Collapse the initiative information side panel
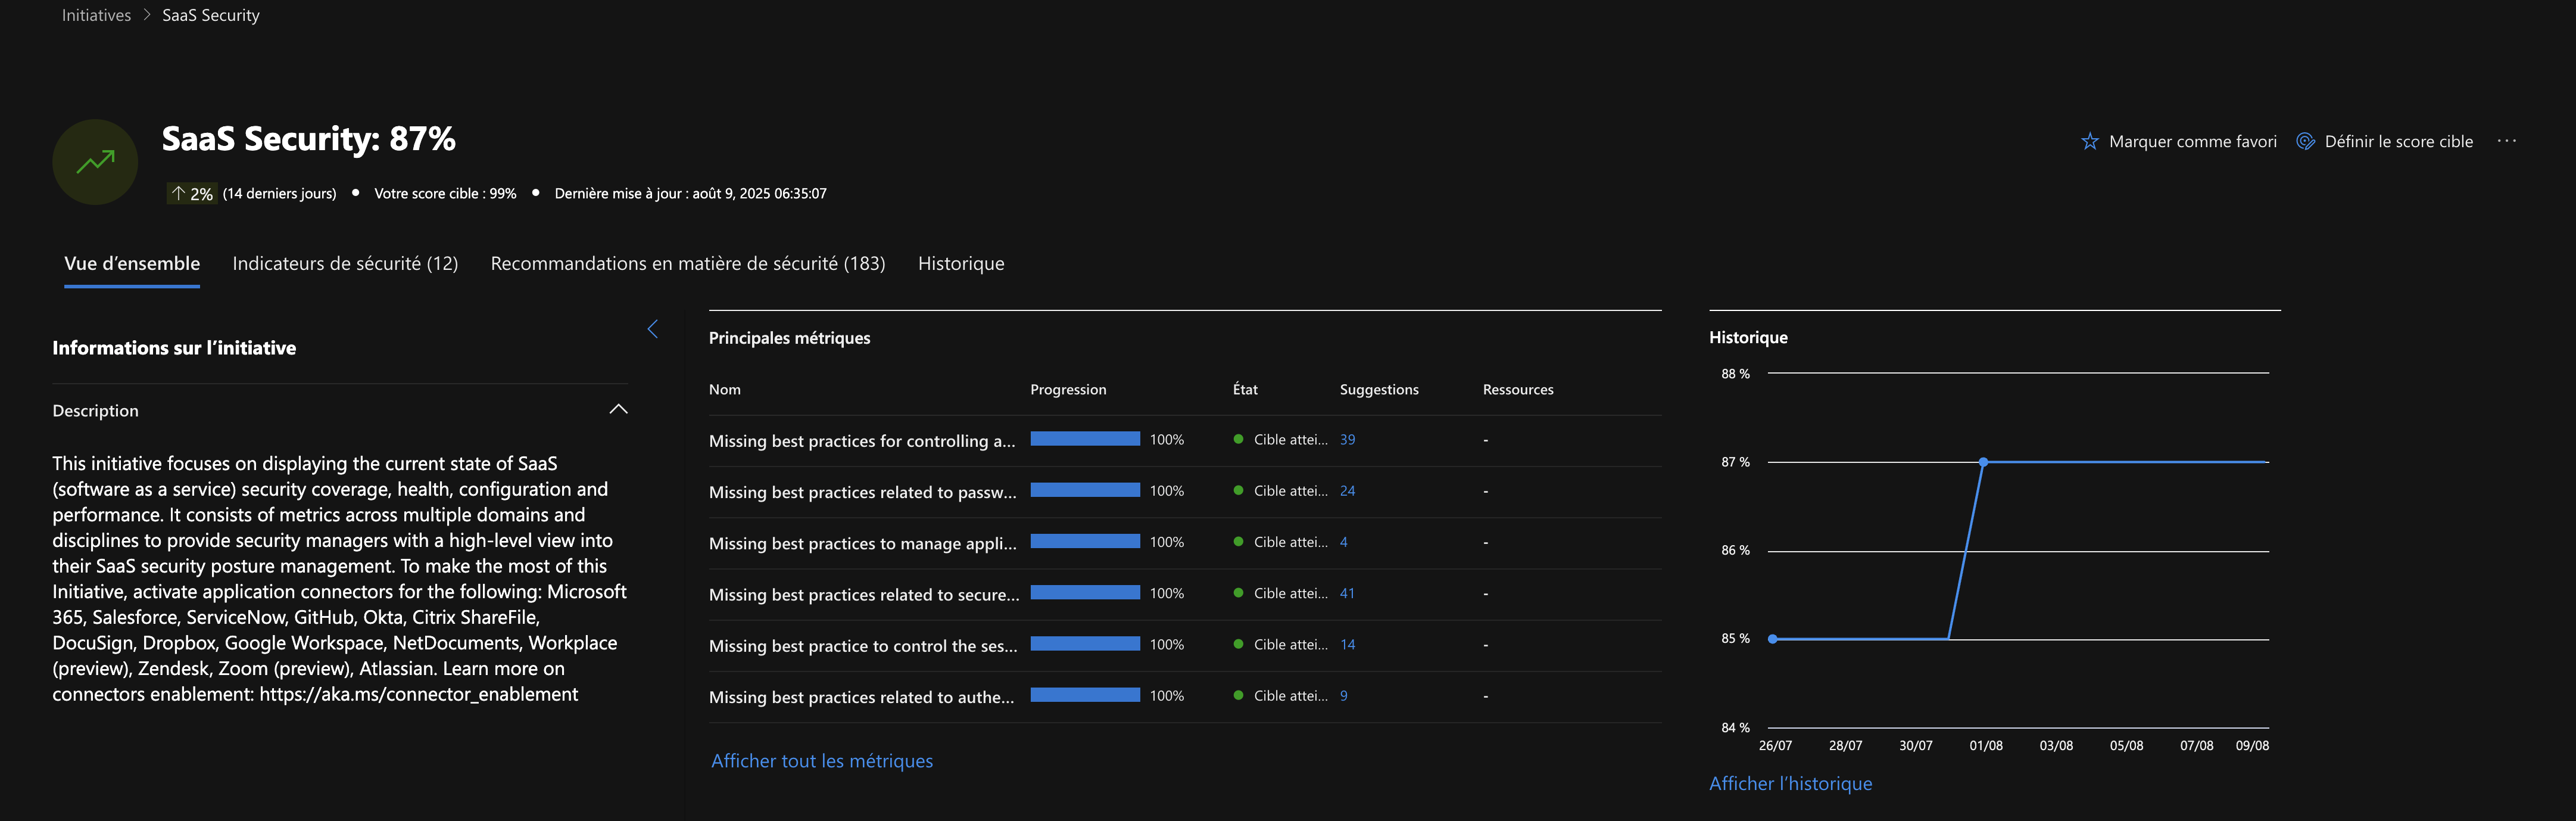 tap(652, 329)
